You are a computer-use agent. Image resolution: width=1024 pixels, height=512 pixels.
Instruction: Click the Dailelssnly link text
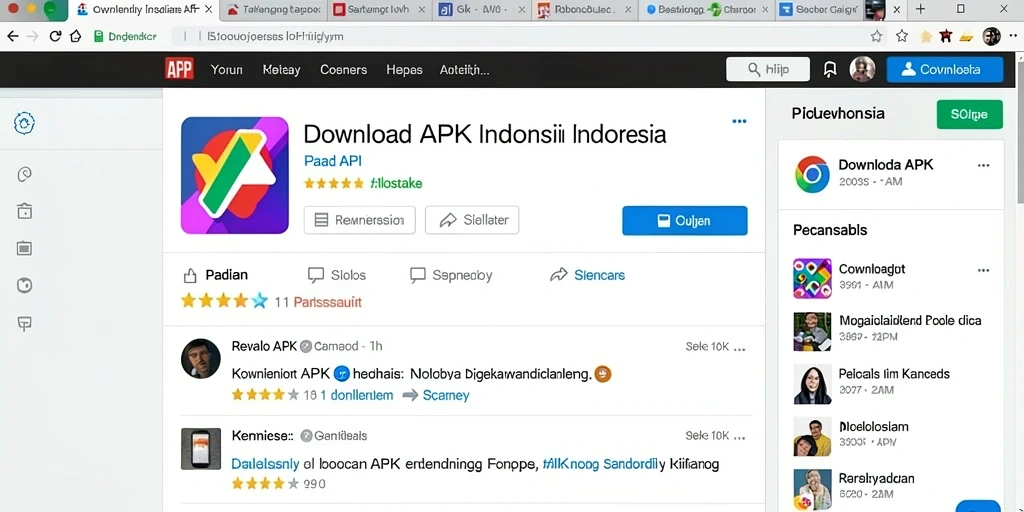coord(265,464)
